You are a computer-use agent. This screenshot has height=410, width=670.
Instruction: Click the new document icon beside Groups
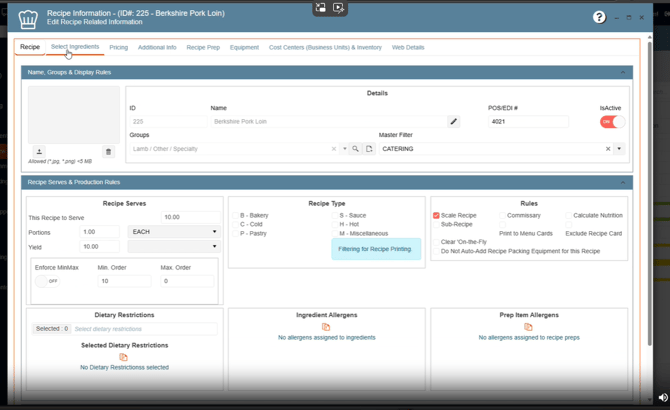coord(369,149)
